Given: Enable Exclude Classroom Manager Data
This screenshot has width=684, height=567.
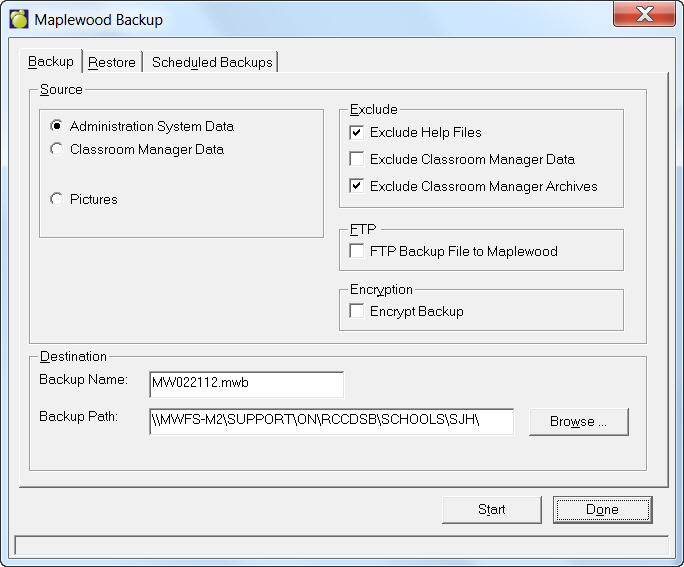Looking at the screenshot, I should (x=357, y=160).
